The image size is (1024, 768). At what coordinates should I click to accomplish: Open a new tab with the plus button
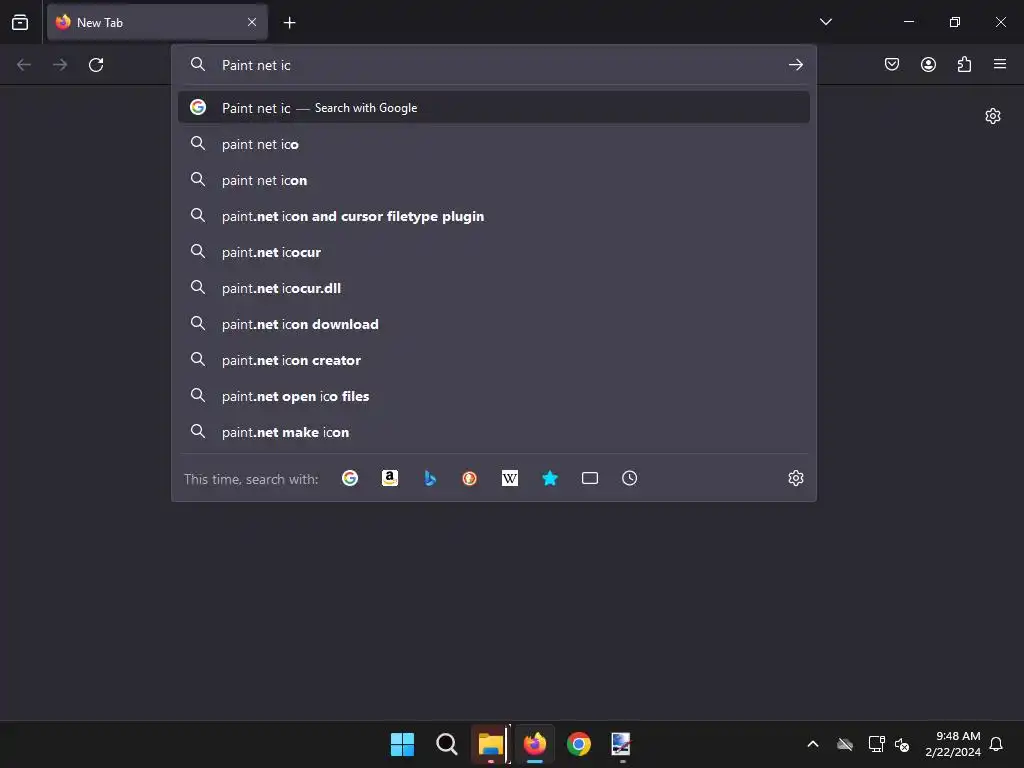pyautogui.click(x=289, y=23)
